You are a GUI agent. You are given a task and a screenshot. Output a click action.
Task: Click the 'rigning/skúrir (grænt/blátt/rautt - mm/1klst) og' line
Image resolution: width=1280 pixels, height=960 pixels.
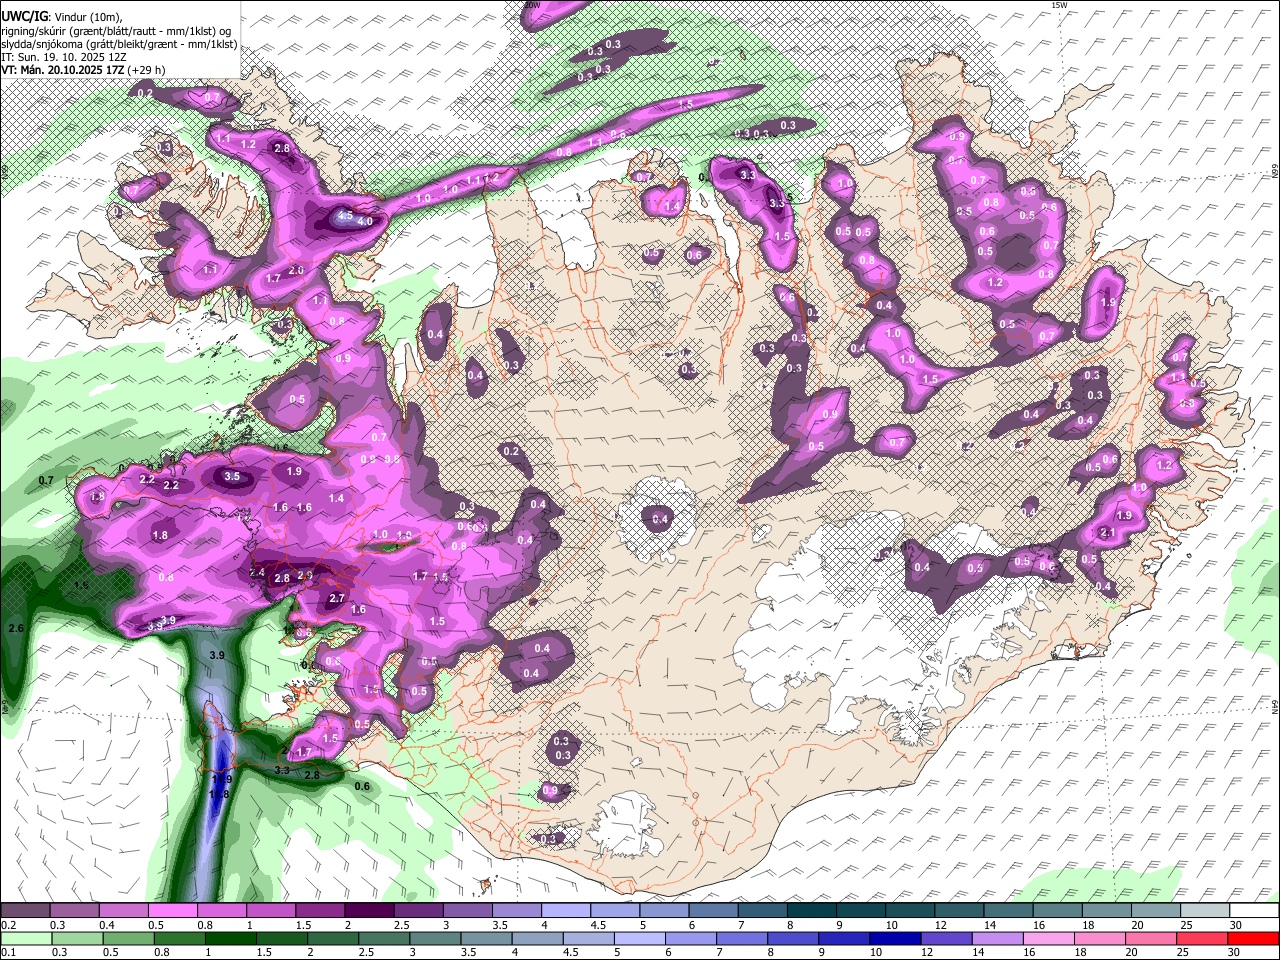[x=116, y=30]
